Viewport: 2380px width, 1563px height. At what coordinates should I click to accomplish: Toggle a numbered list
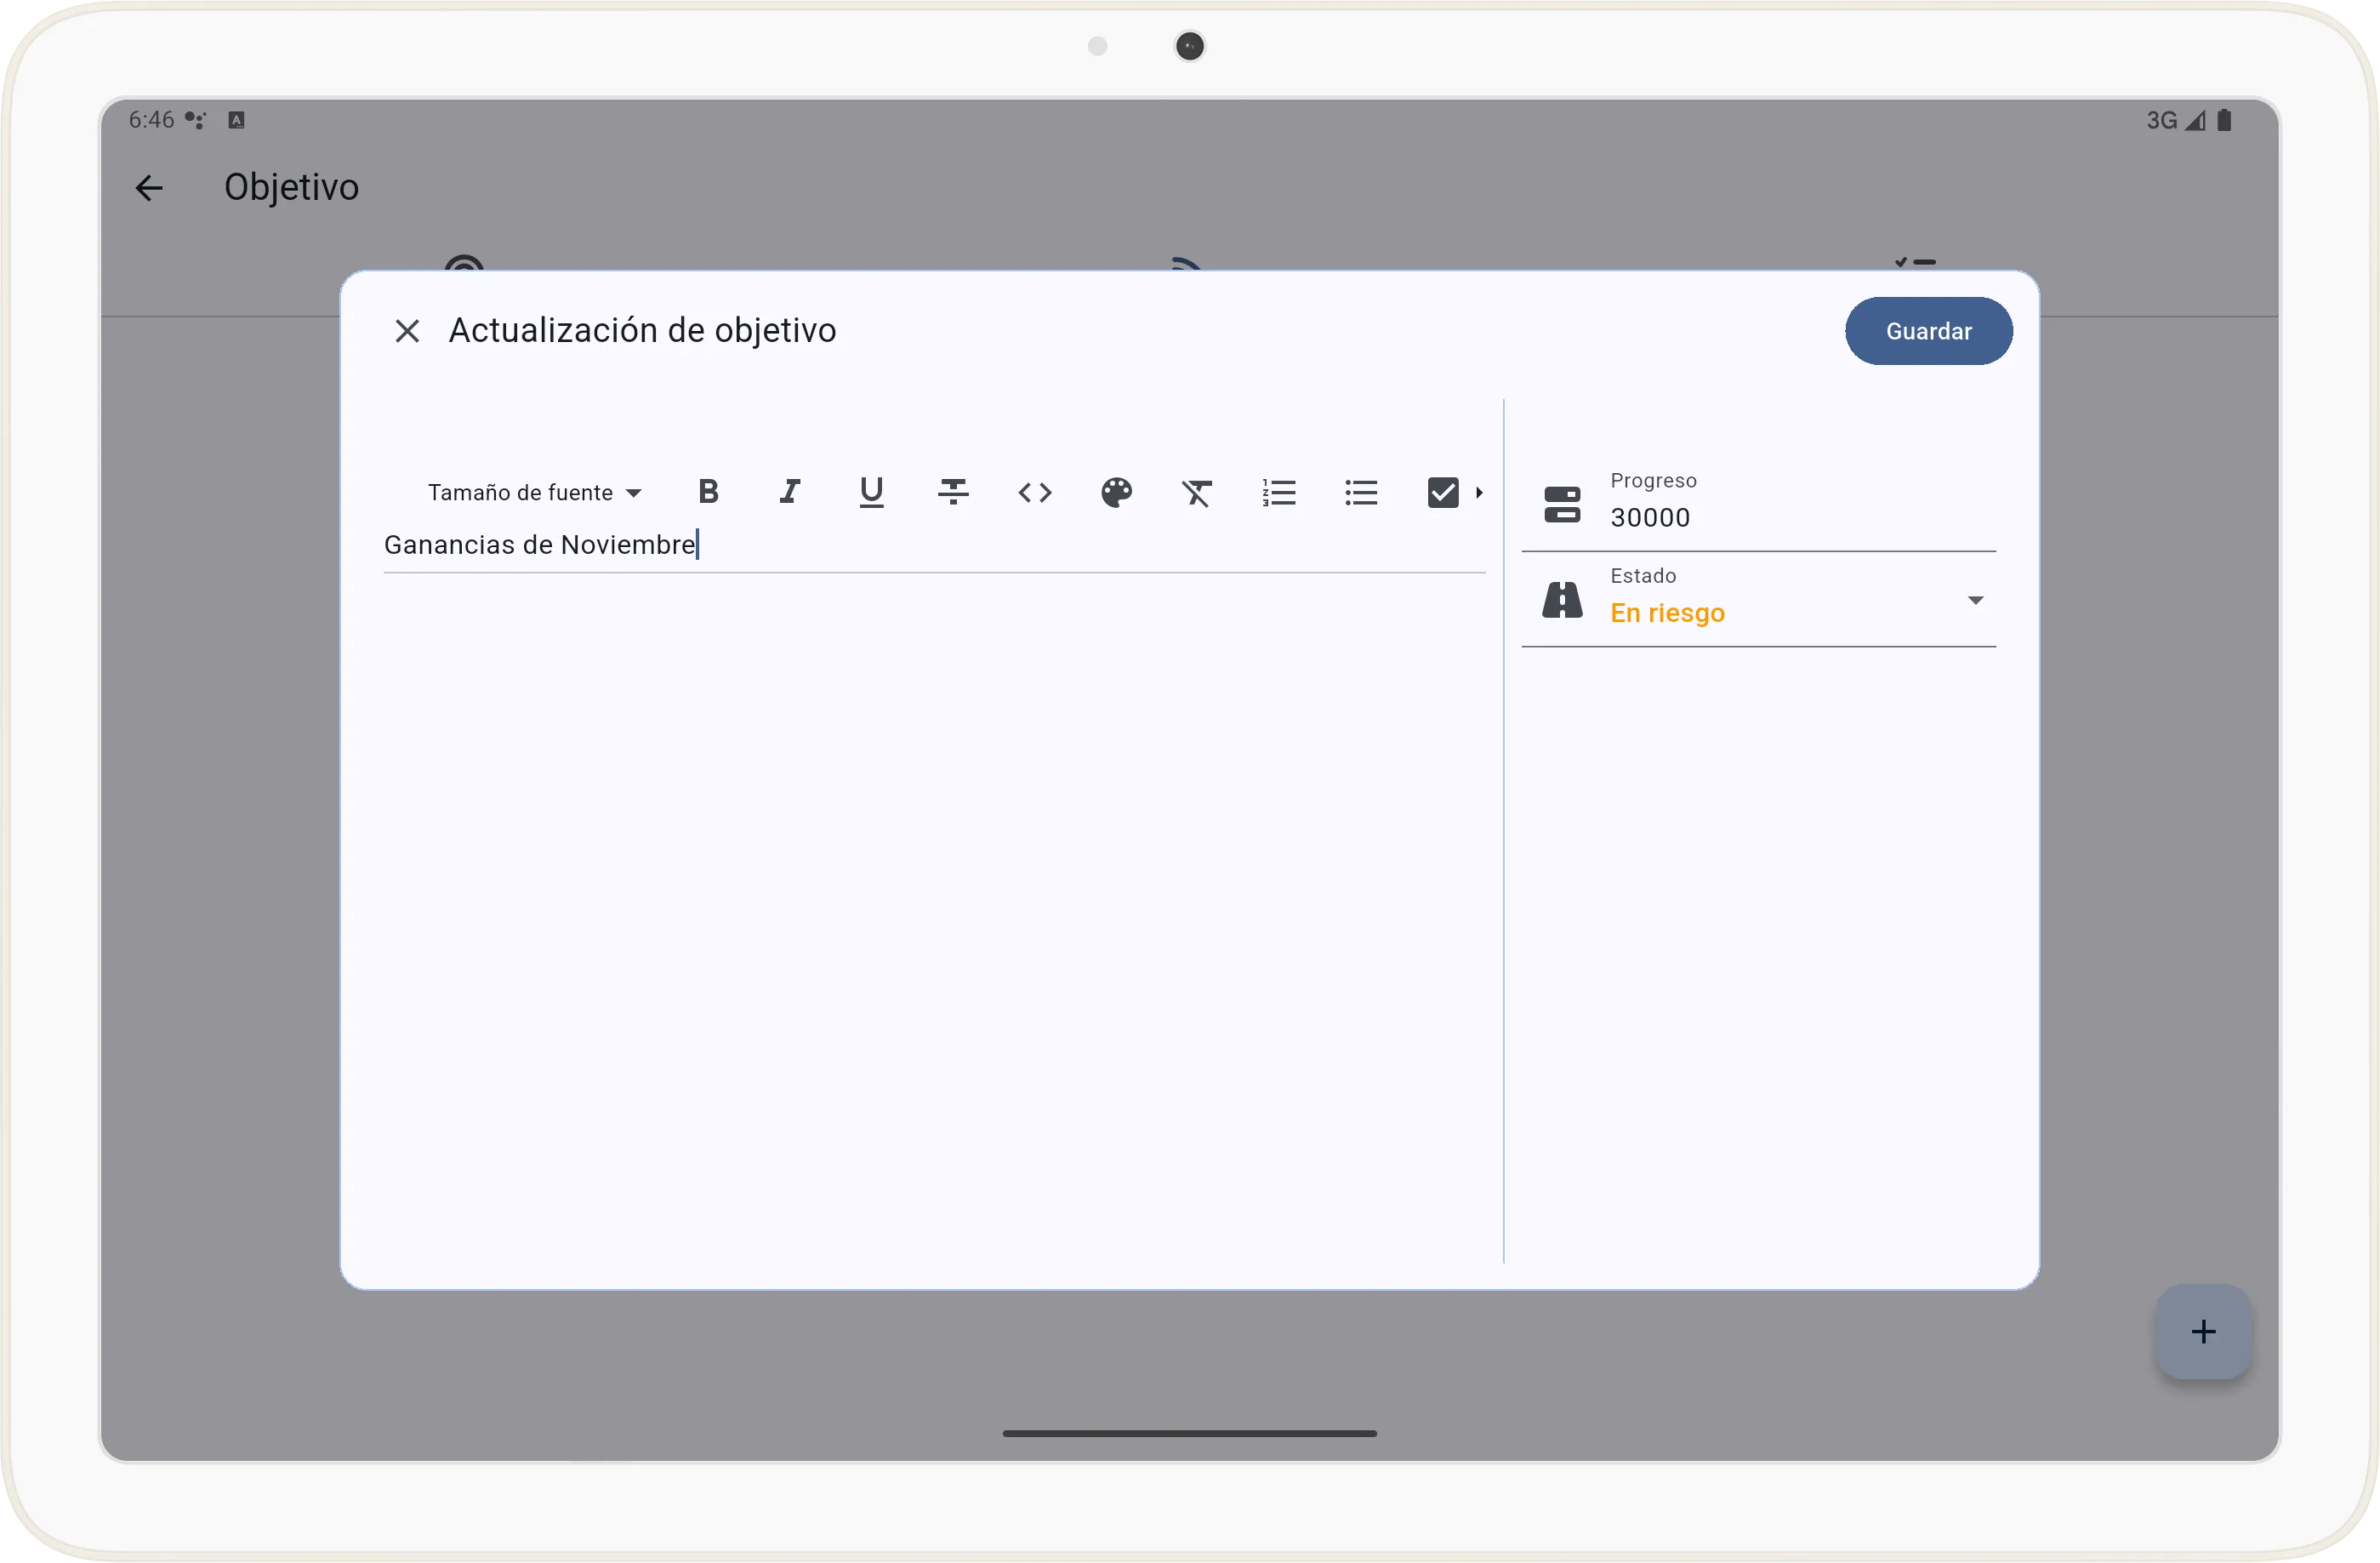click(1279, 491)
